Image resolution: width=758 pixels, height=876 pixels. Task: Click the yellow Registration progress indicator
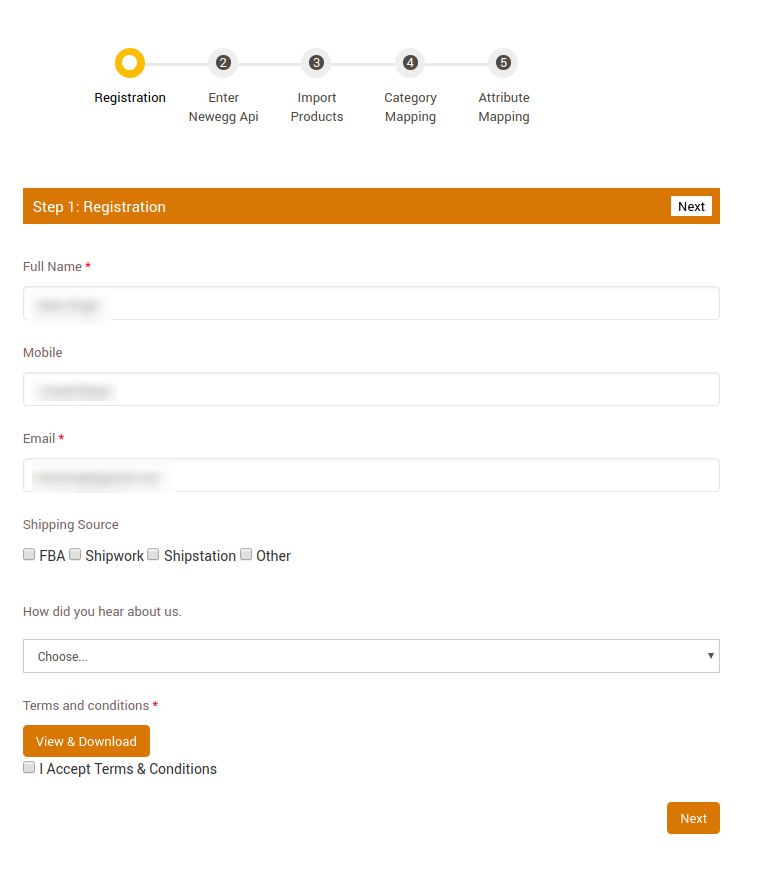coord(130,62)
